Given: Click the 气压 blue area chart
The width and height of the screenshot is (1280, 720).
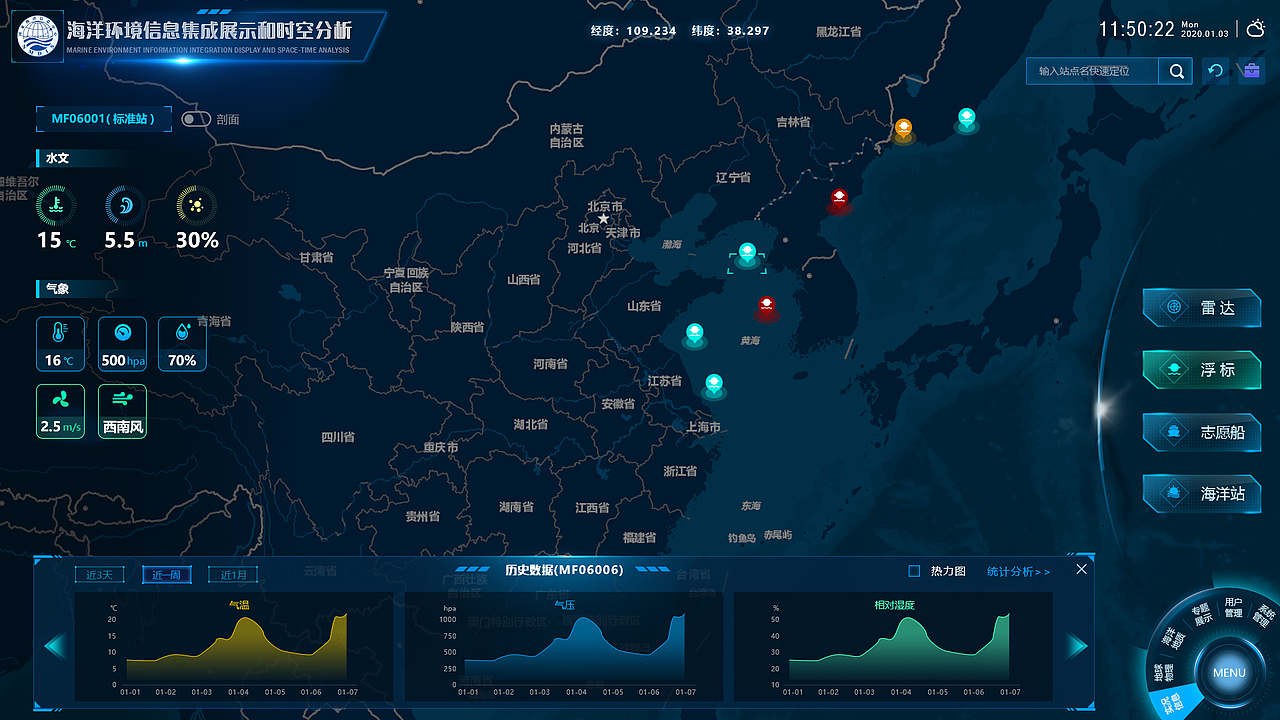Looking at the screenshot, I should click(x=575, y=649).
